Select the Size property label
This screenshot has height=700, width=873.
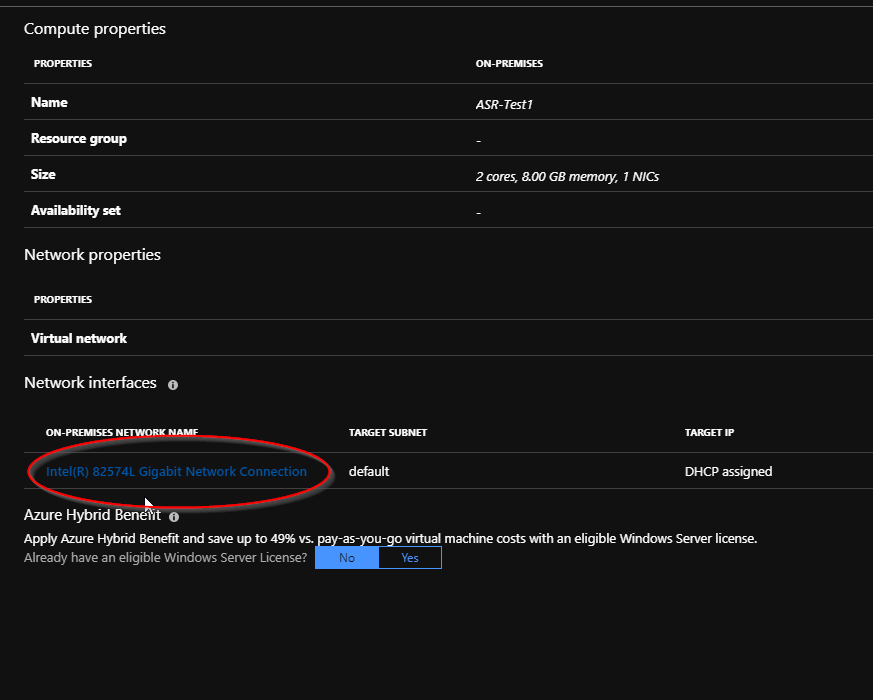coord(43,174)
